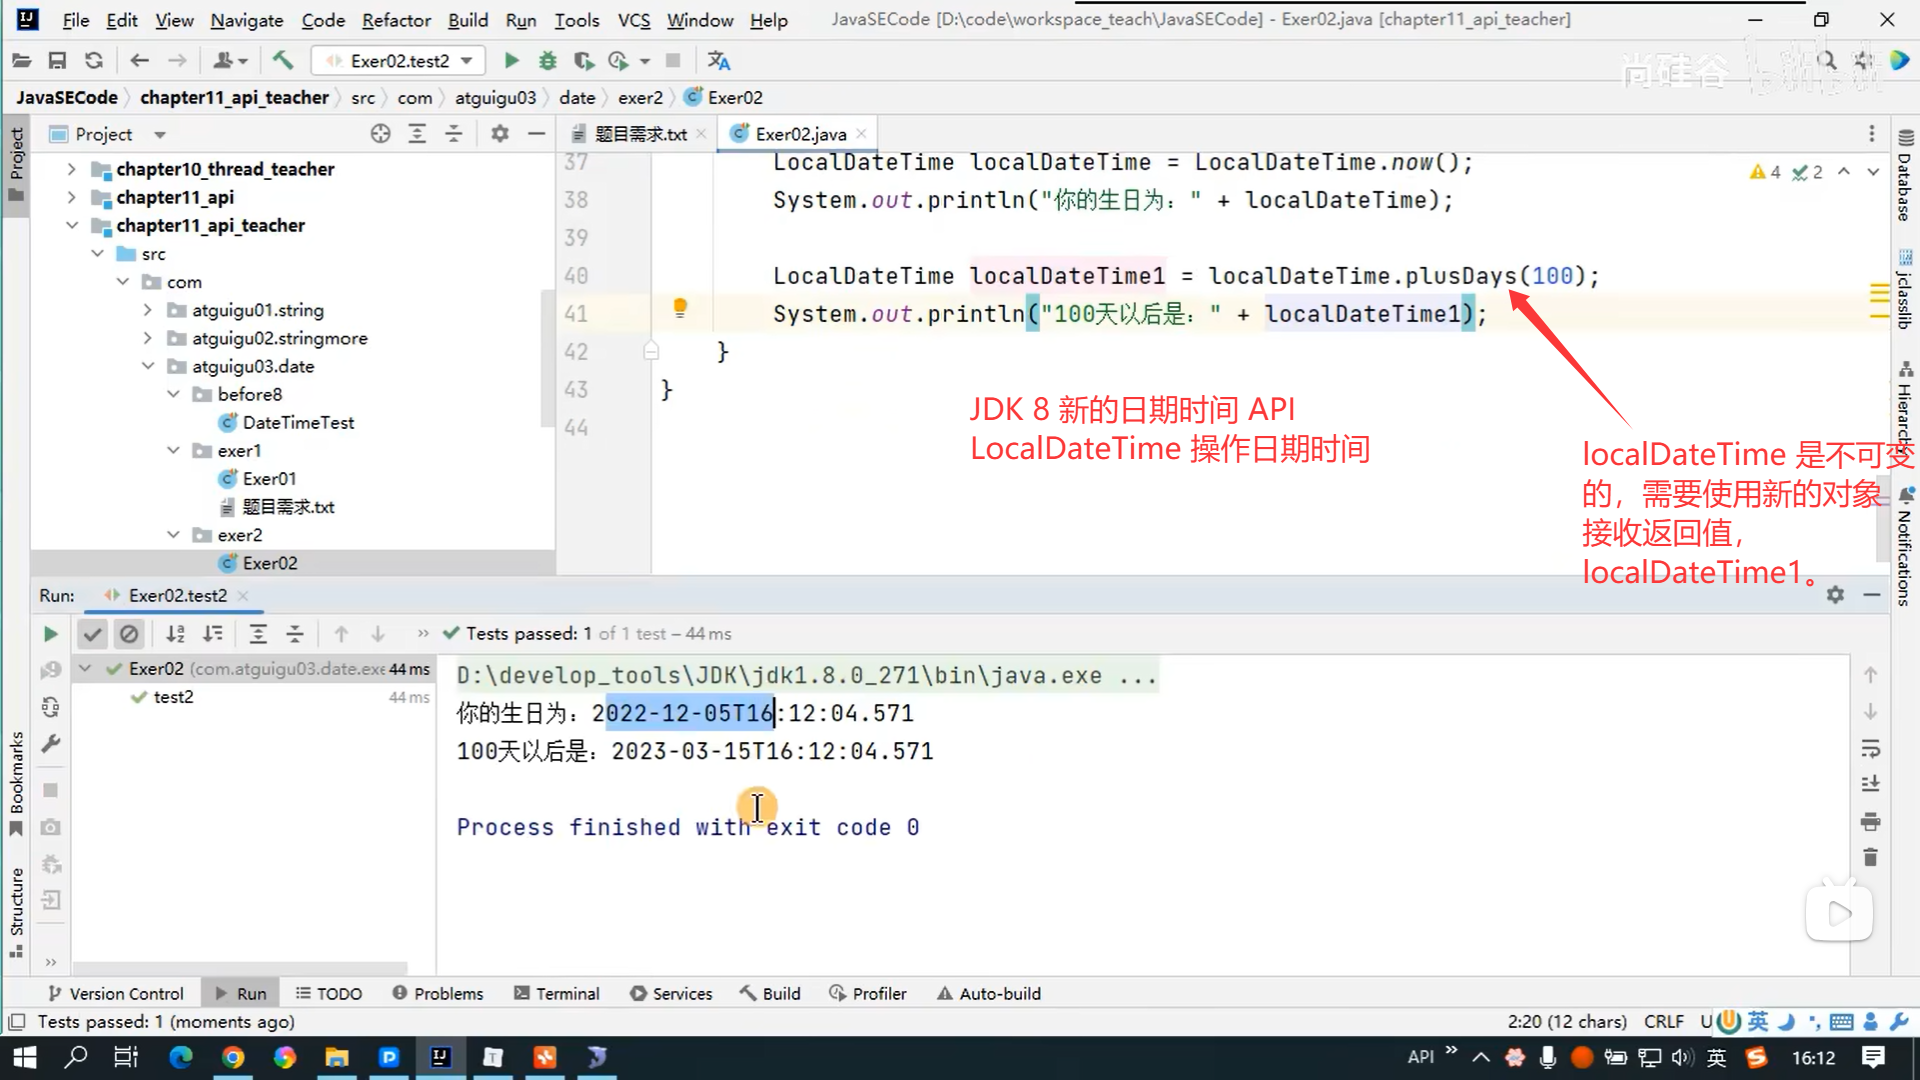Open the Terminal tool window
The width and height of the screenshot is (1920, 1080).
coord(557,993)
